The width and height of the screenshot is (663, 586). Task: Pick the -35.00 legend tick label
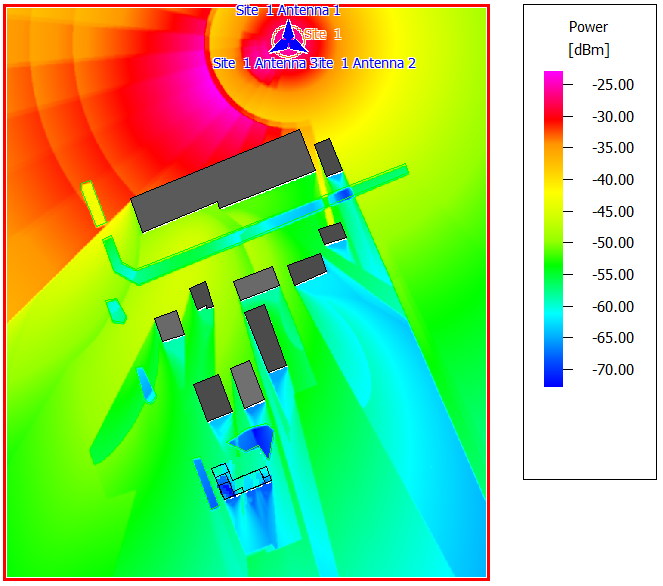pos(613,148)
